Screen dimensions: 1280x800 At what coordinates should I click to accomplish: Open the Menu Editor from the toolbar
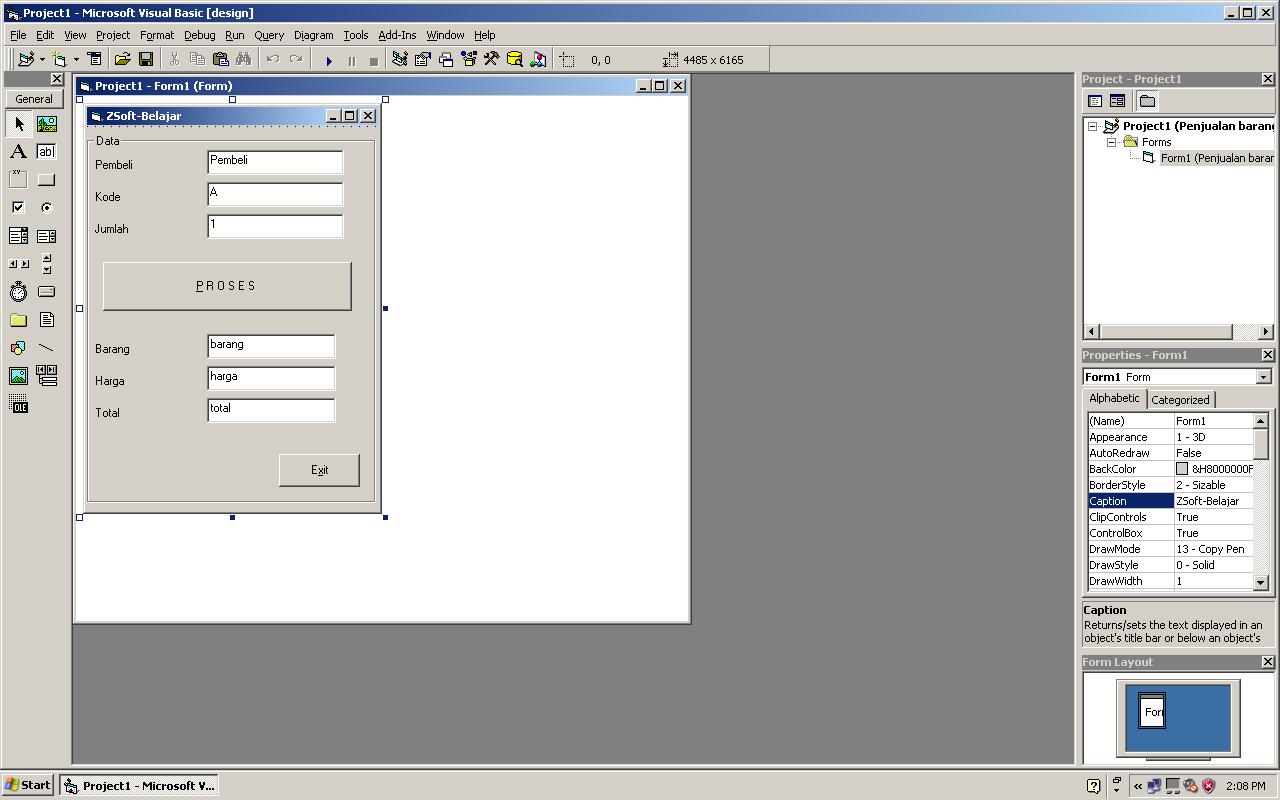(x=94, y=59)
